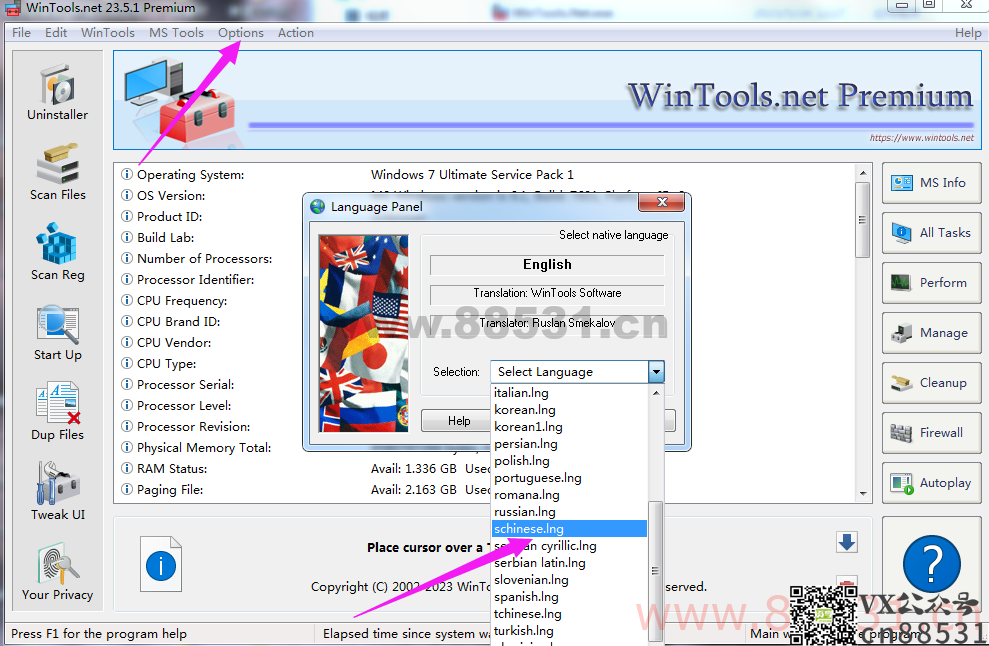Click the language list scrollbar up arrow
This screenshot has width=989, height=646.
(x=656, y=392)
